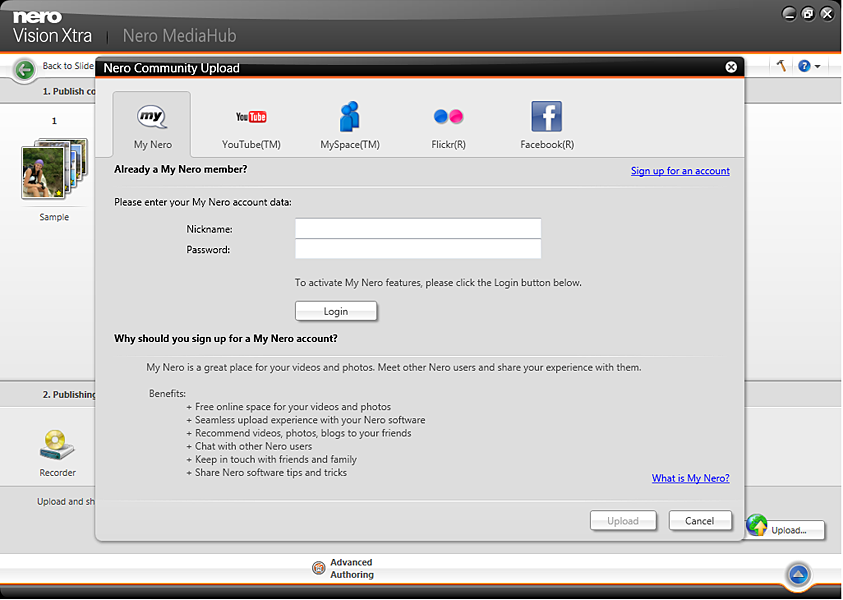Screen dimensions: 843x600
Task: Click inside the Nickname field
Action: pos(417,229)
